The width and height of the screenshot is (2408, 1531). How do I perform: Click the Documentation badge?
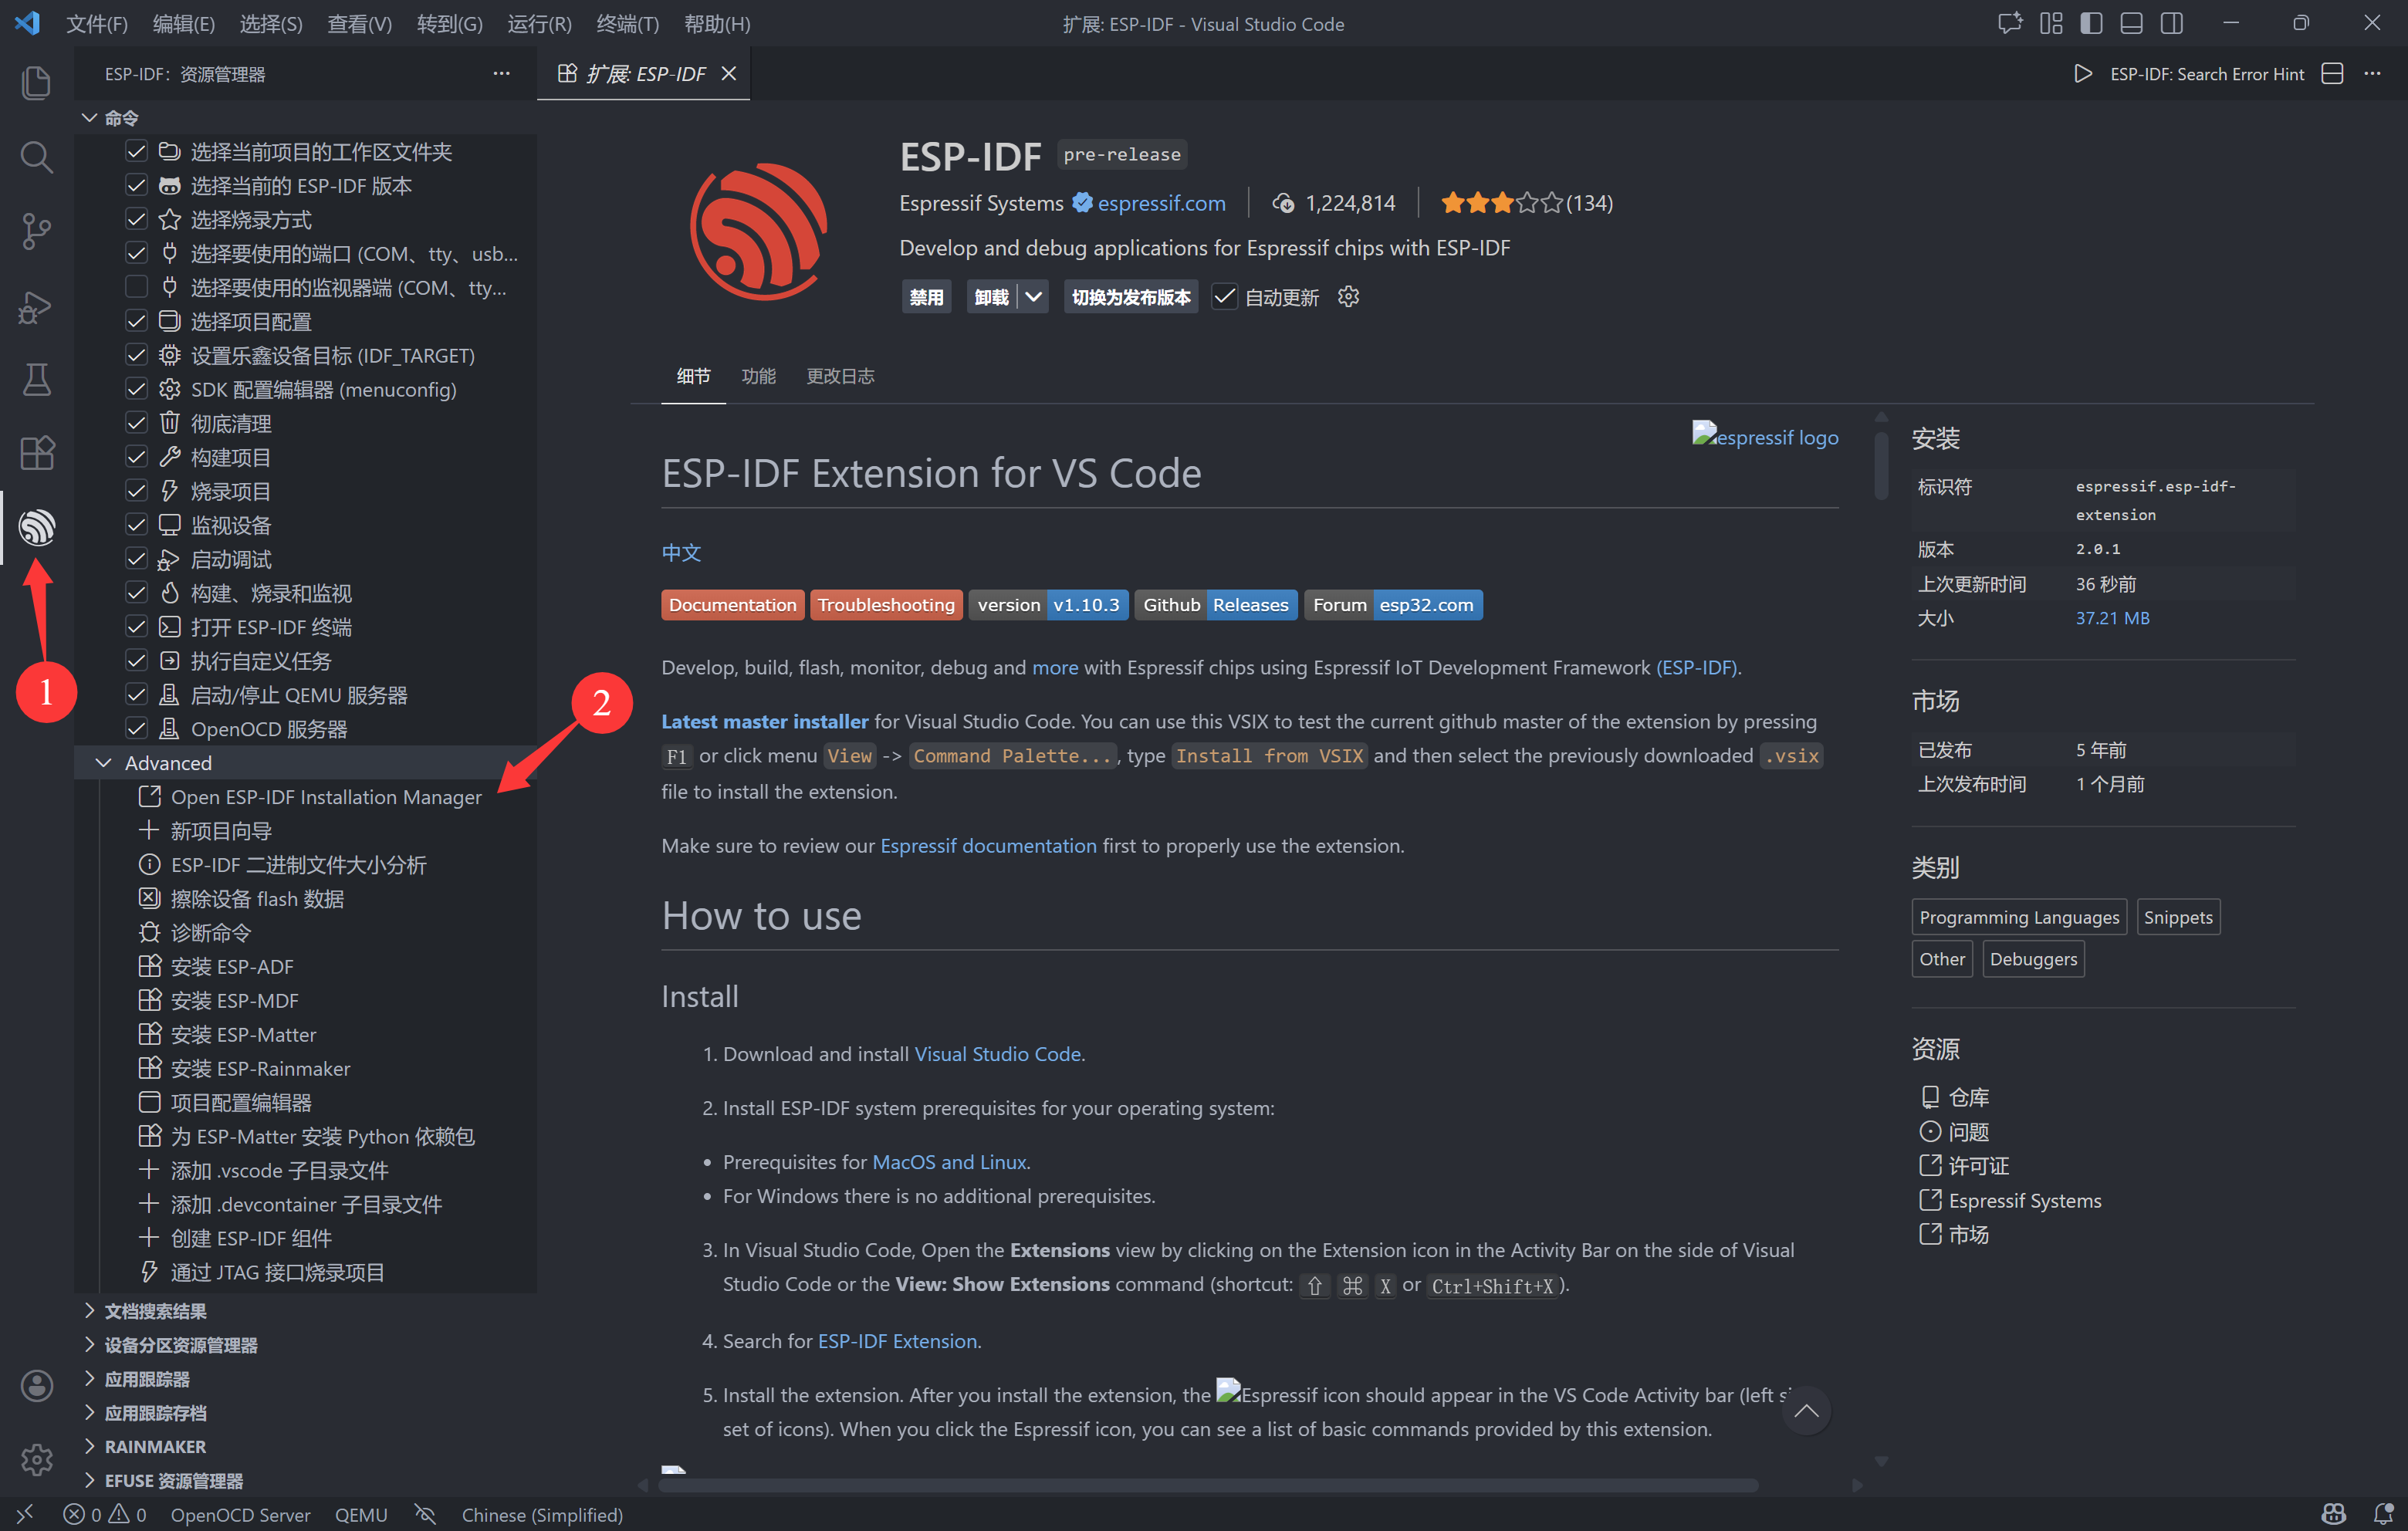click(732, 605)
